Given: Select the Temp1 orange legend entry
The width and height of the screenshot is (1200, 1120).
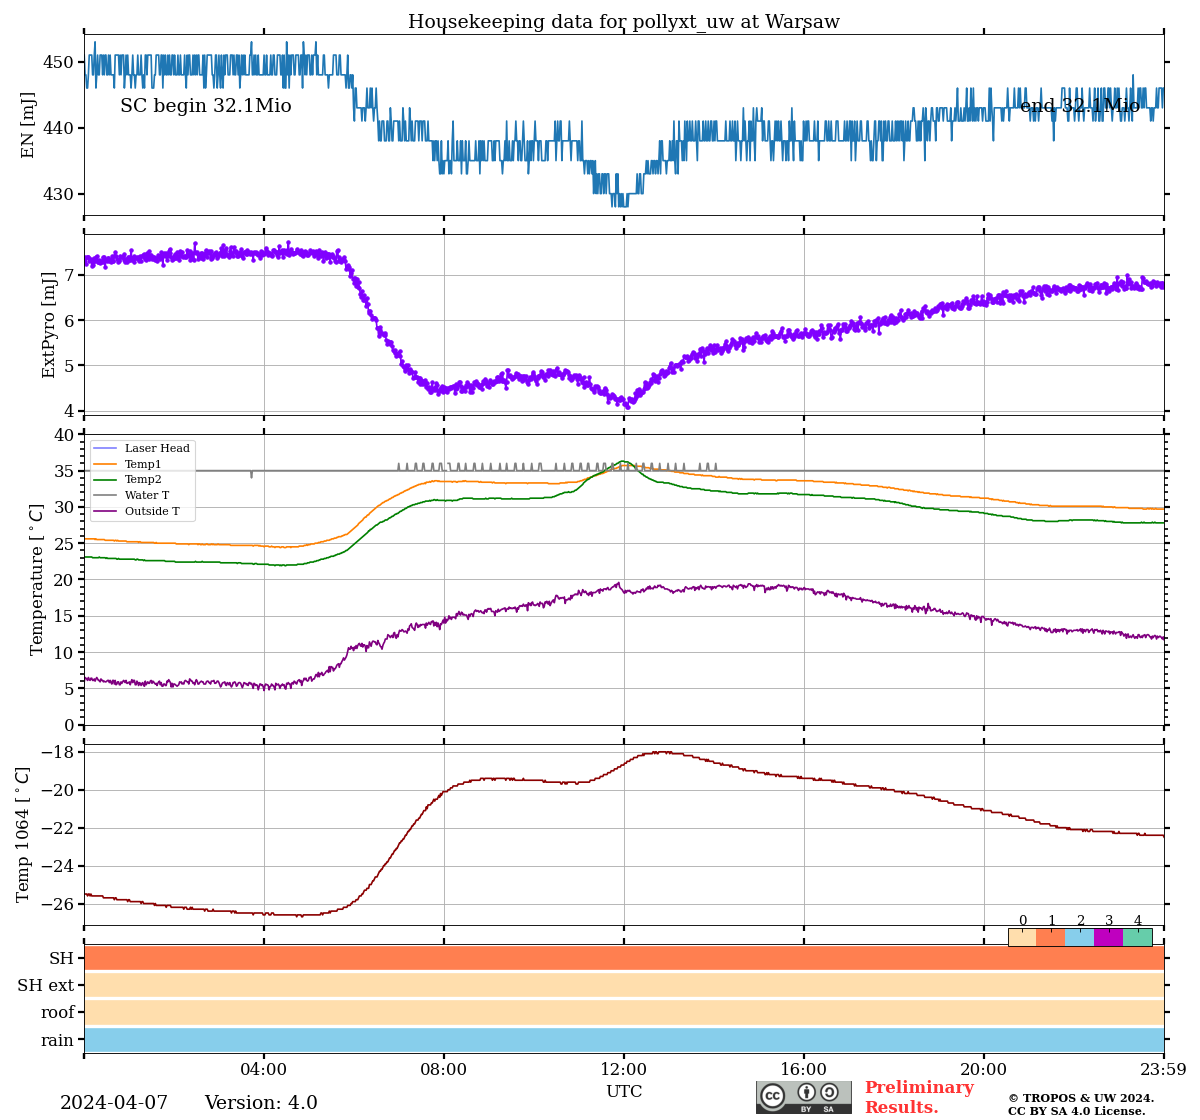Looking at the screenshot, I should [x=143, y=464].
